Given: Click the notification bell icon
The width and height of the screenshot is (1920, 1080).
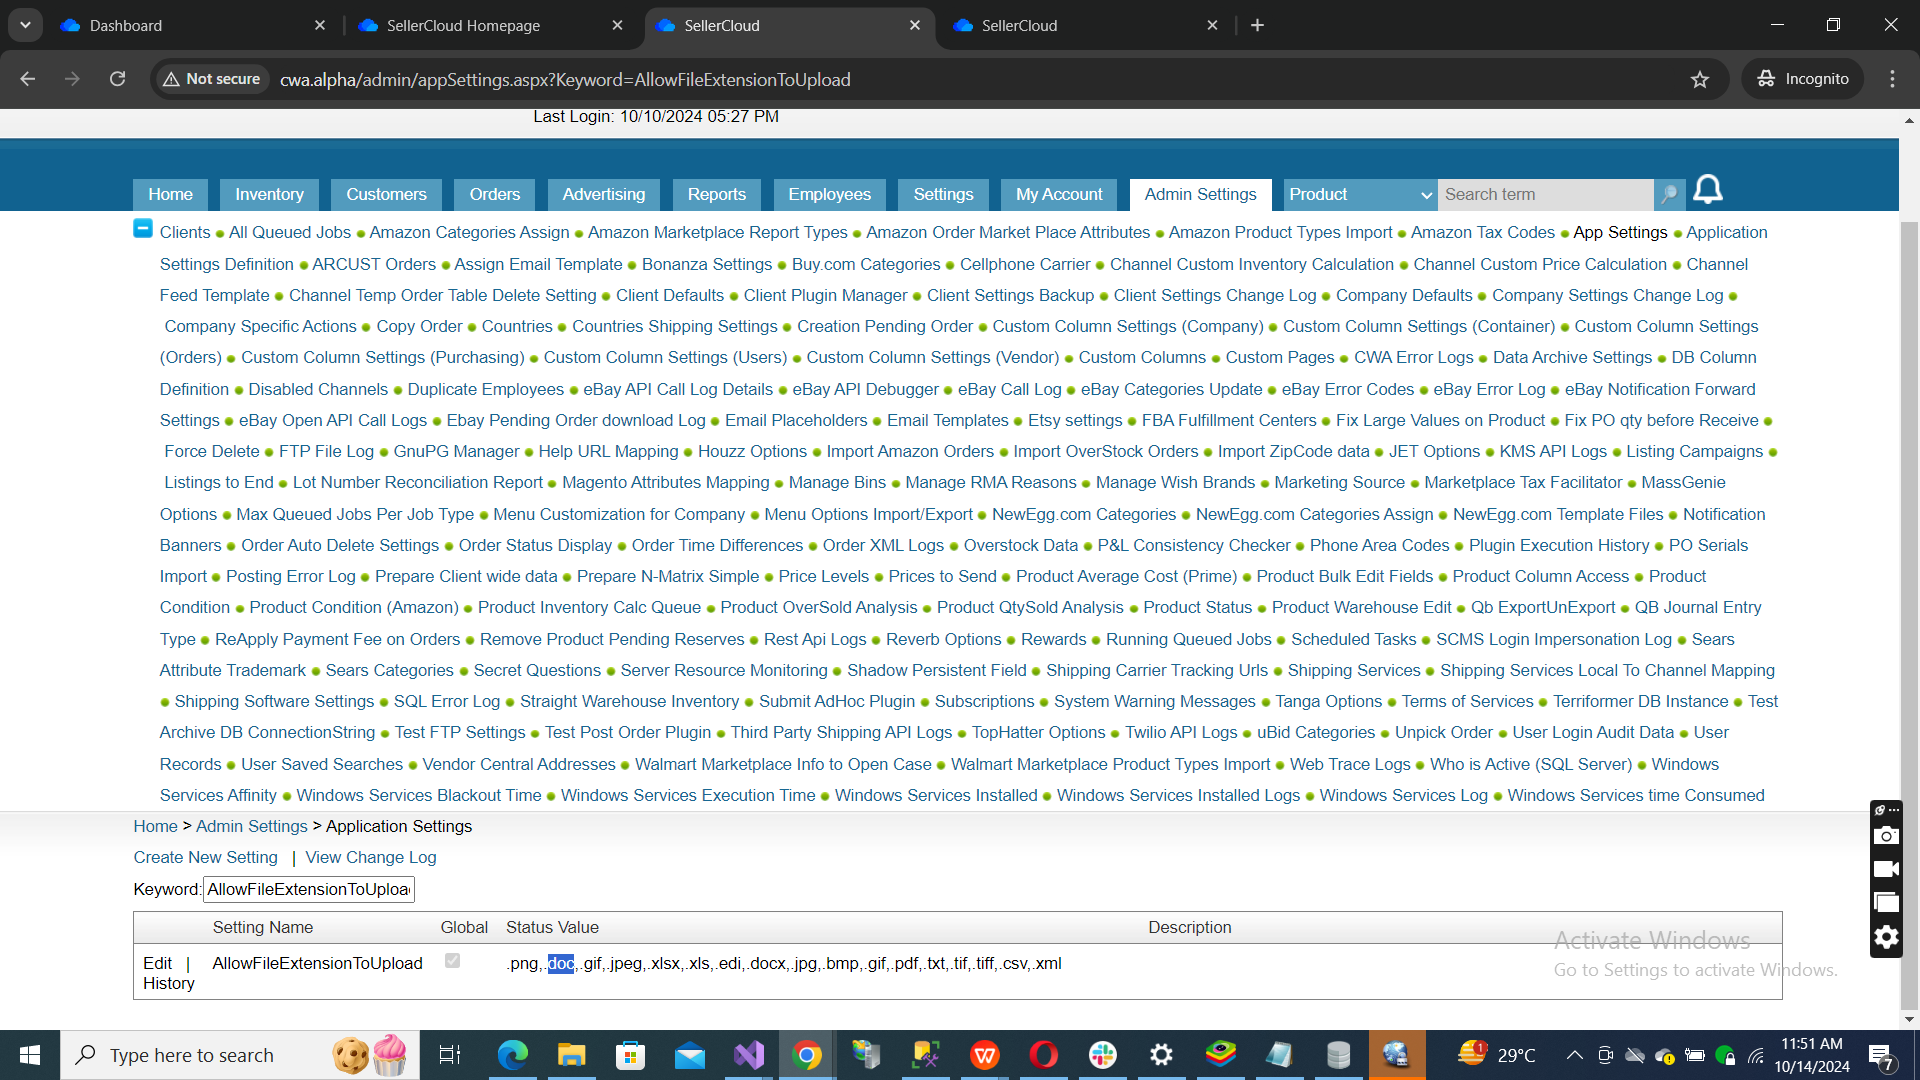Looking at the screenshot, I should [1708, 190].
